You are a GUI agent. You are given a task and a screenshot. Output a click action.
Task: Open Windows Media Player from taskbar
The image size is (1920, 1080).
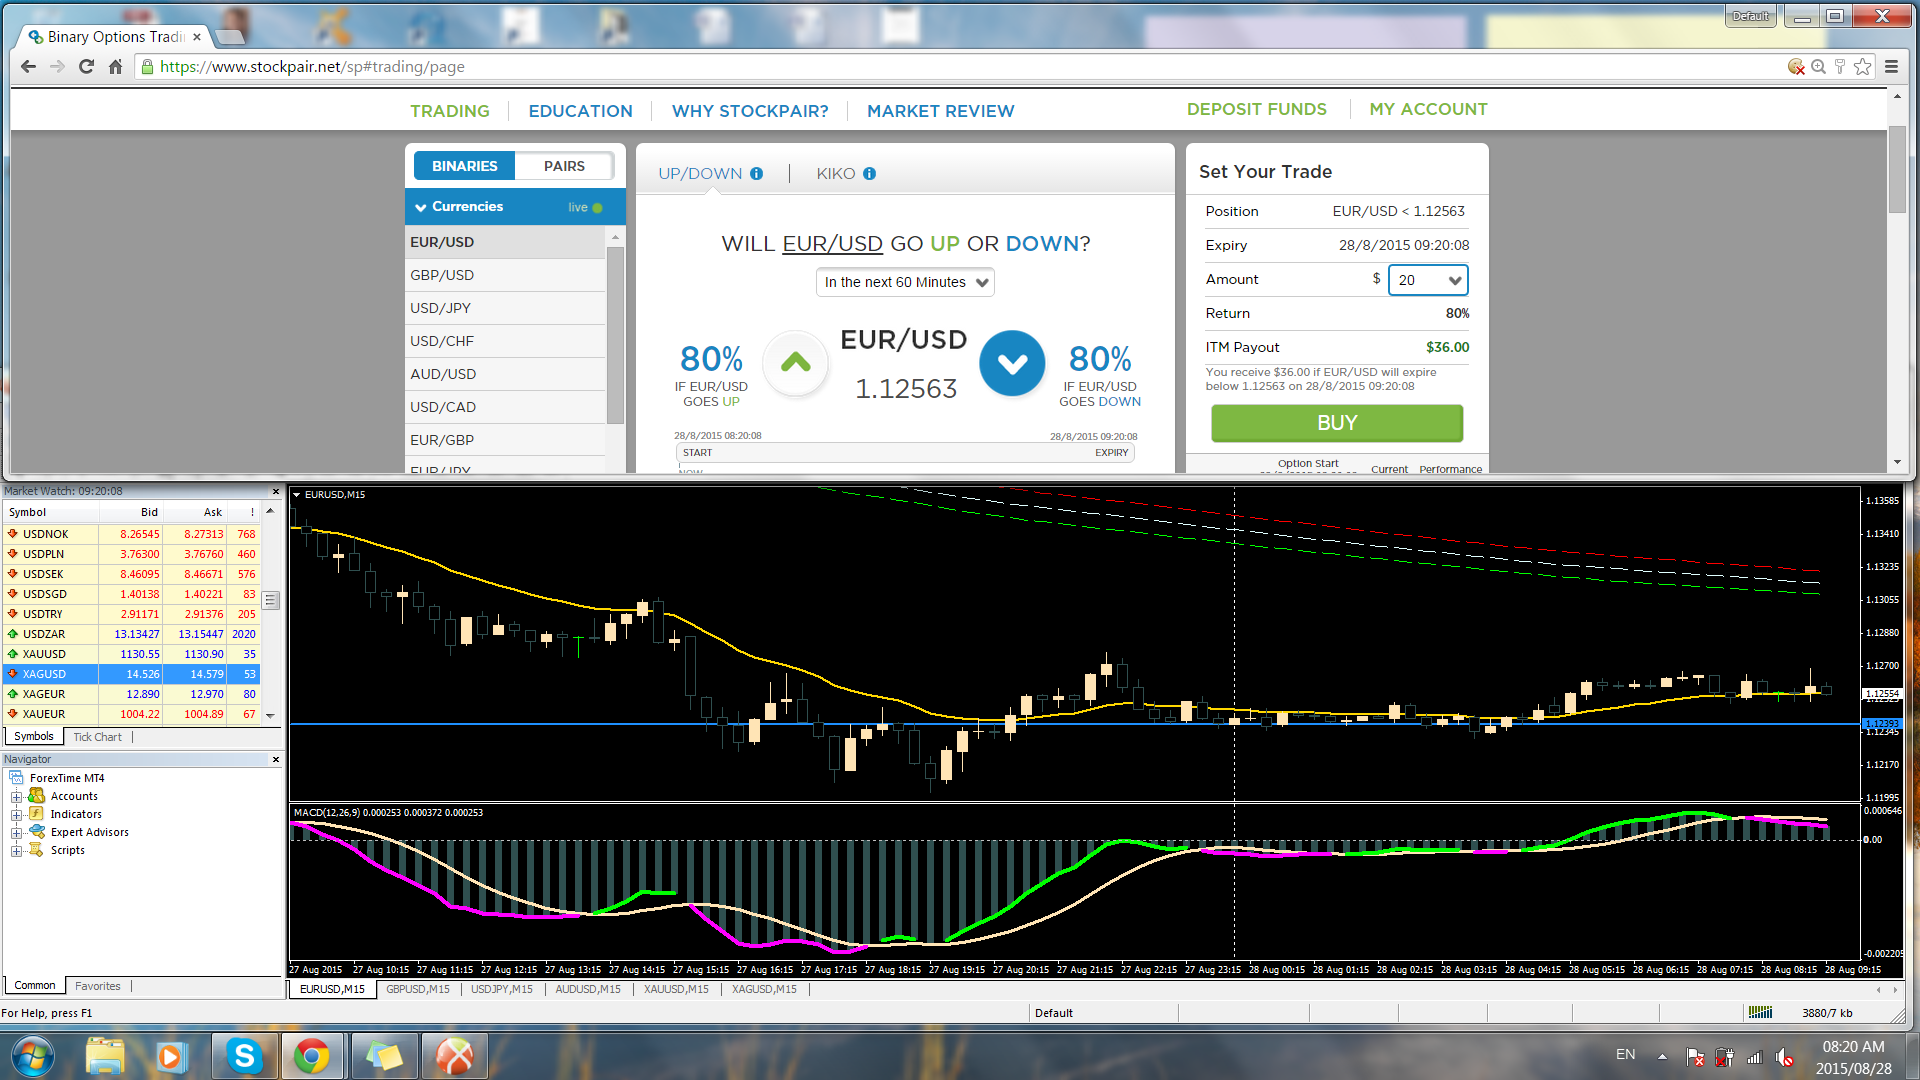tap(171, 1056)
